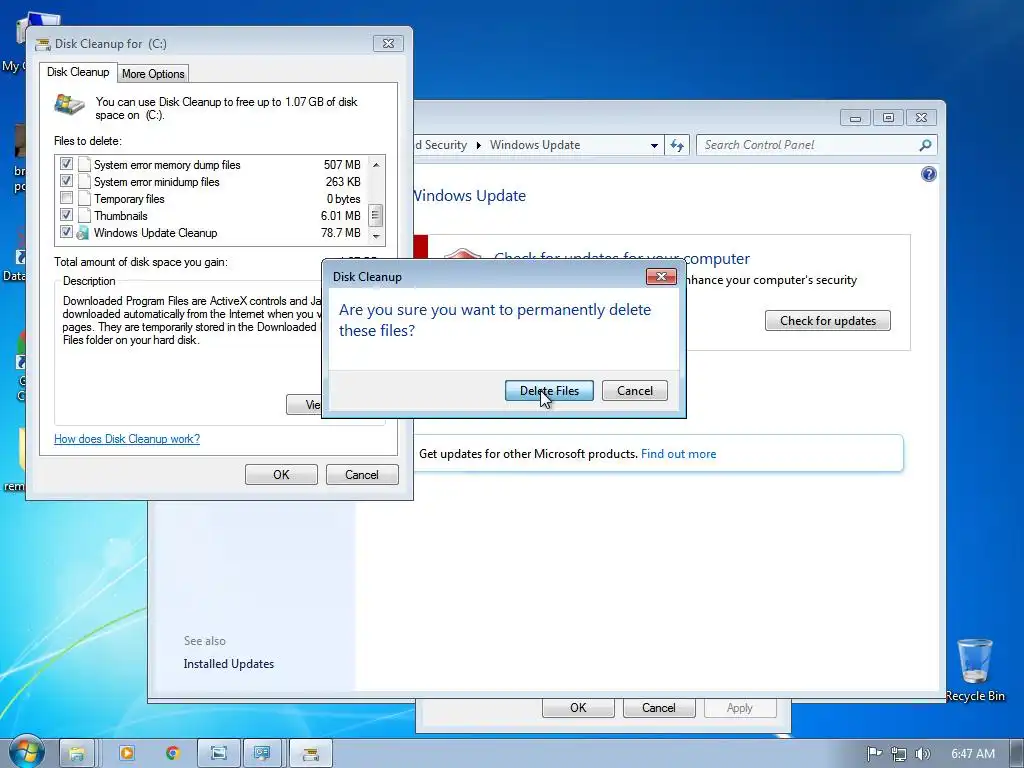Open How does Disk Cleanup work link

coord(127,439)
